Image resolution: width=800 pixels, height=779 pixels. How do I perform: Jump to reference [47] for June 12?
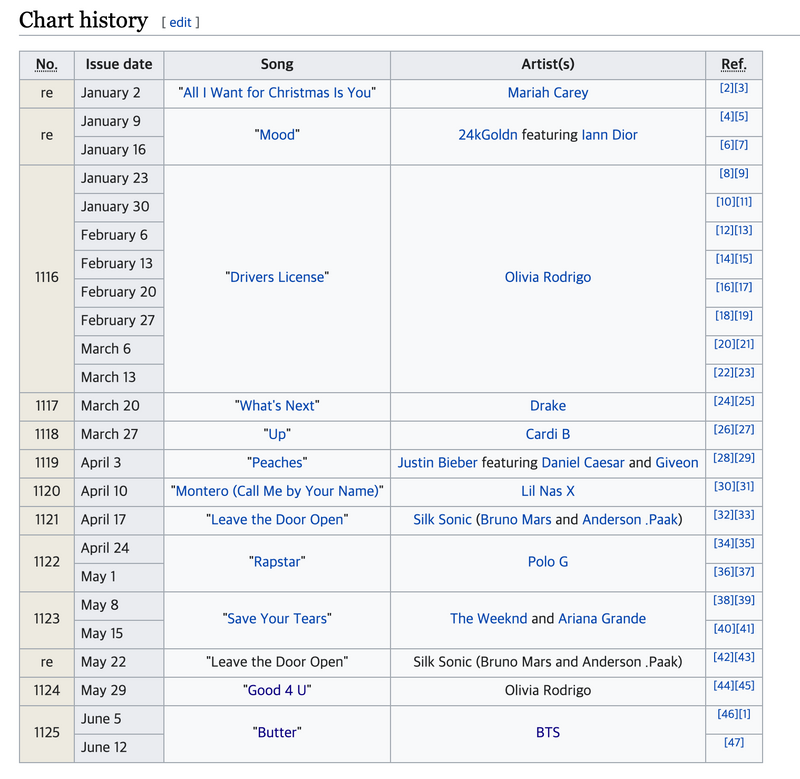734,742
